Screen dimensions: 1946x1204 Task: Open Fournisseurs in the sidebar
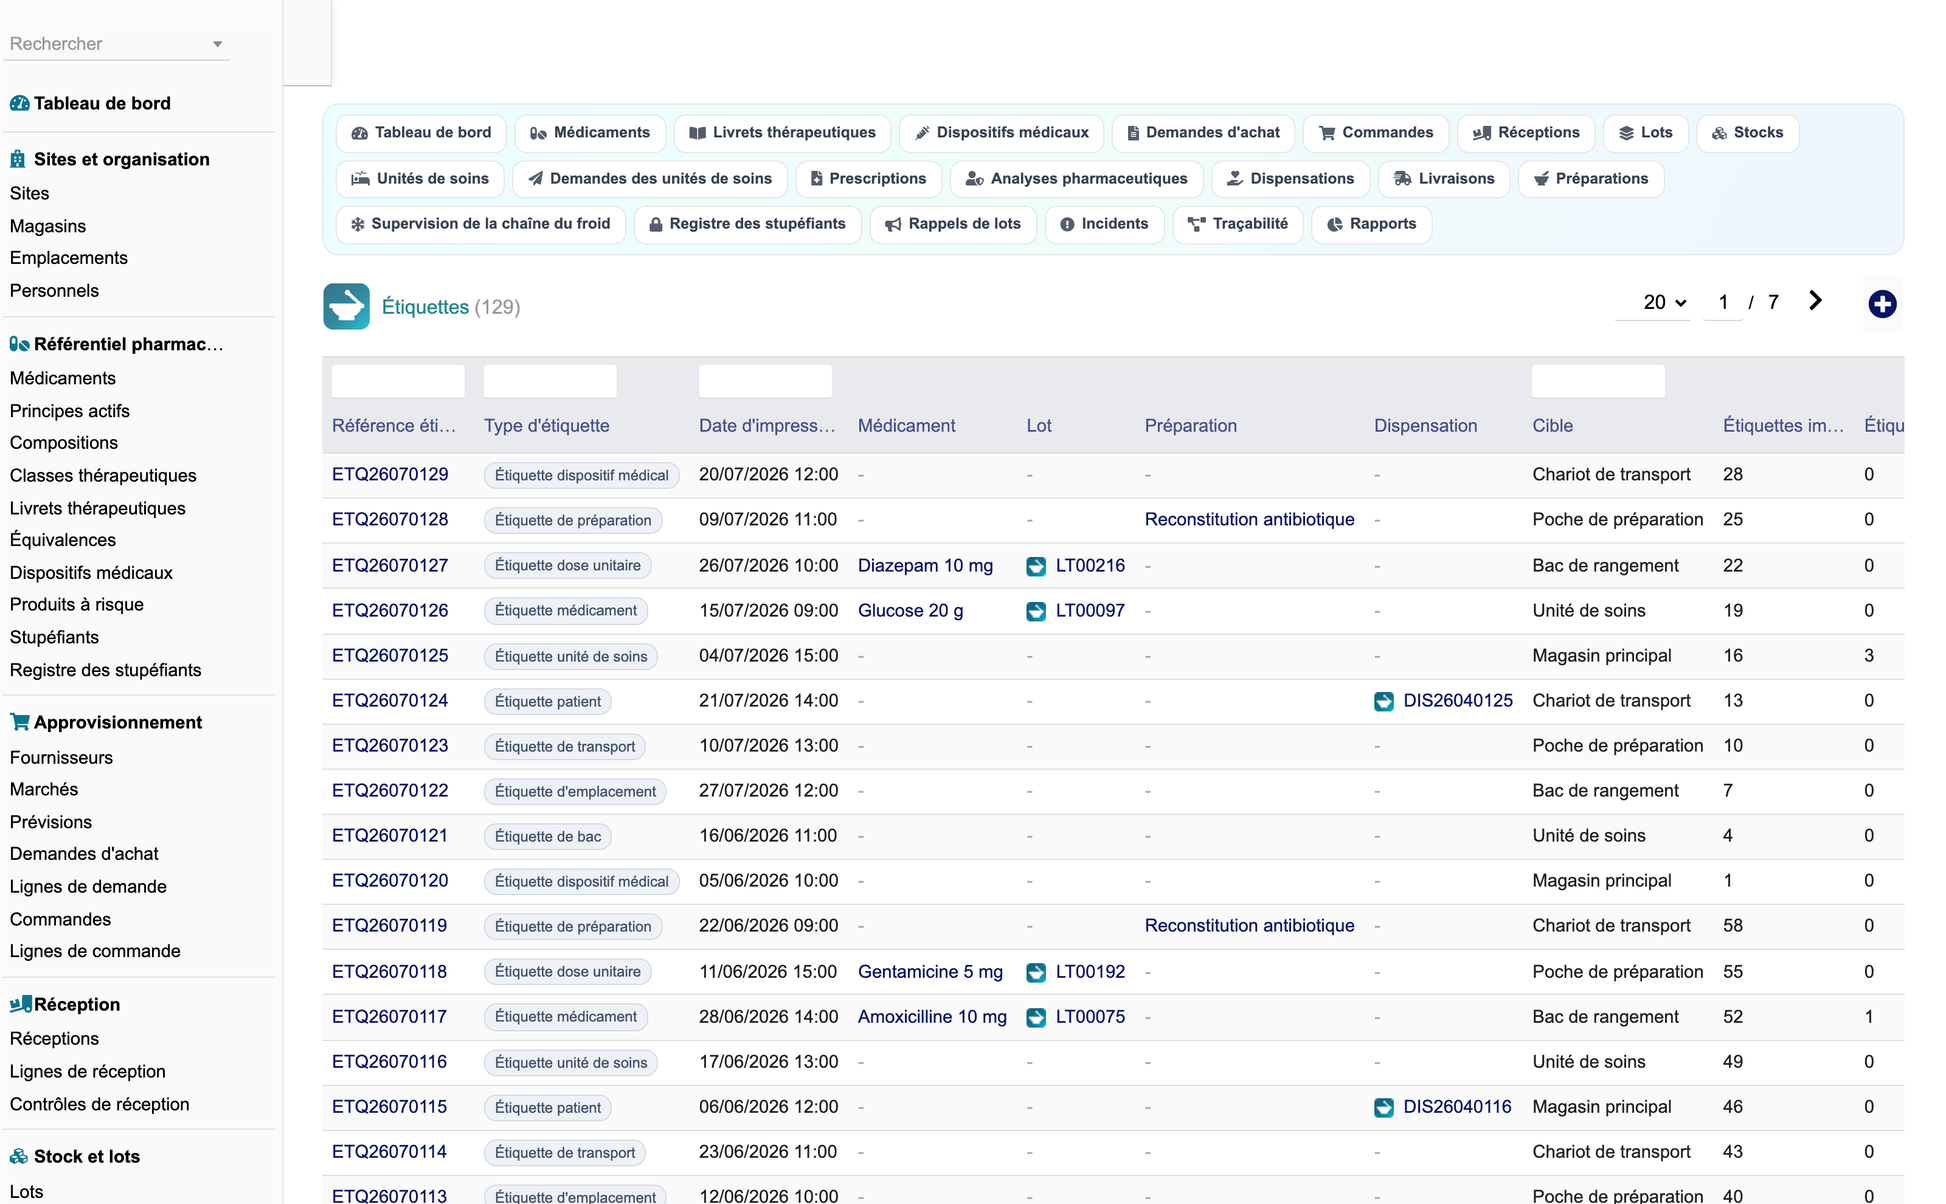click(x=61, y=758)
